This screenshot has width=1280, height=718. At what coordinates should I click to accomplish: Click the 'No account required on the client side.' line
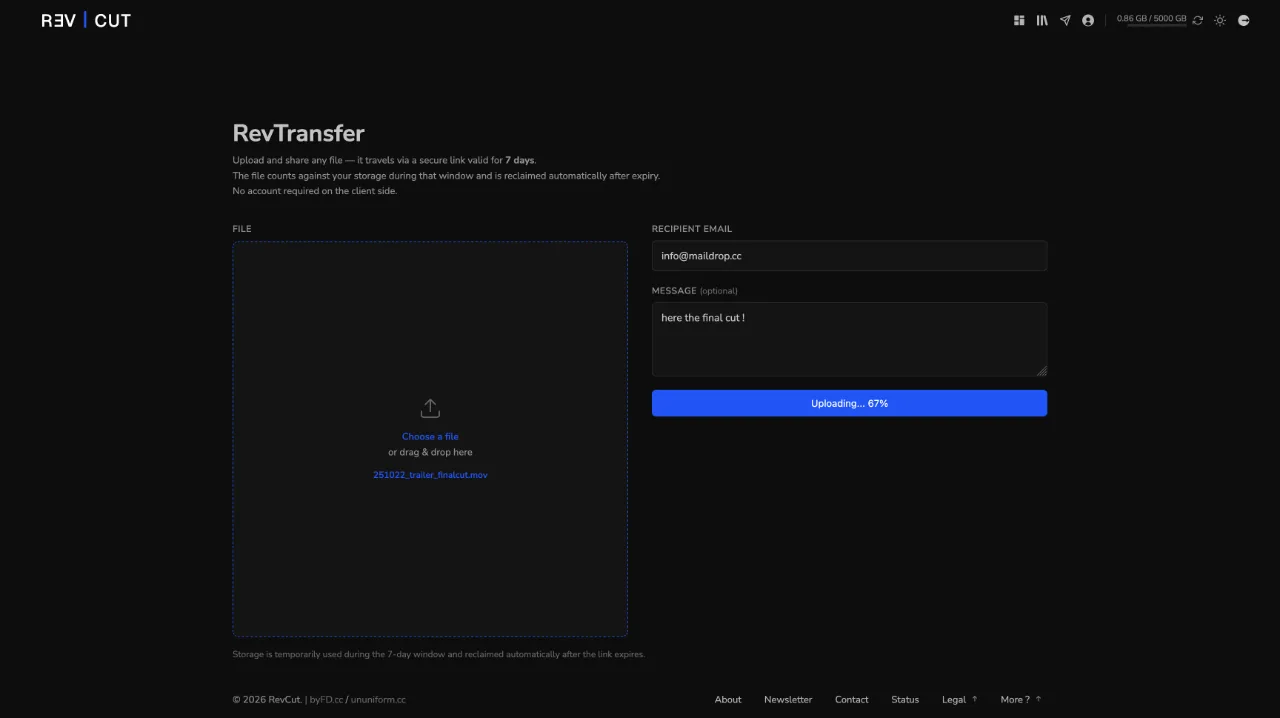[315, 191]
